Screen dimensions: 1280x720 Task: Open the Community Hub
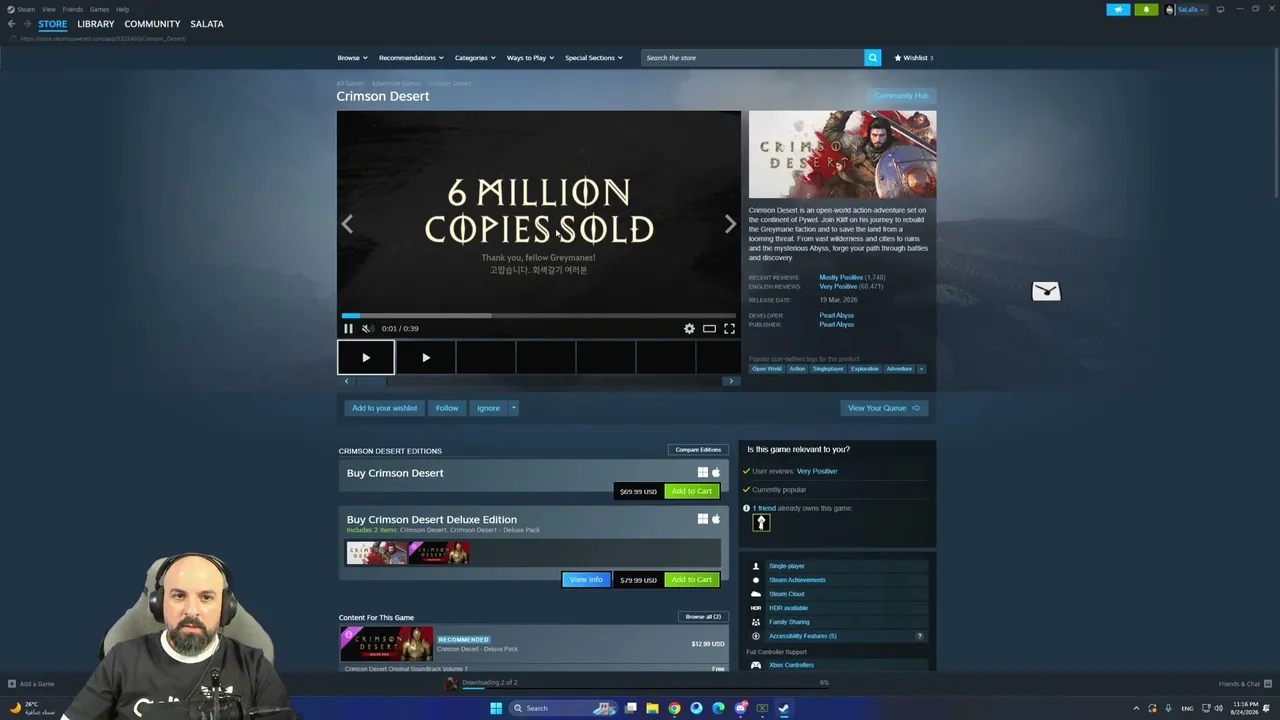901,96
